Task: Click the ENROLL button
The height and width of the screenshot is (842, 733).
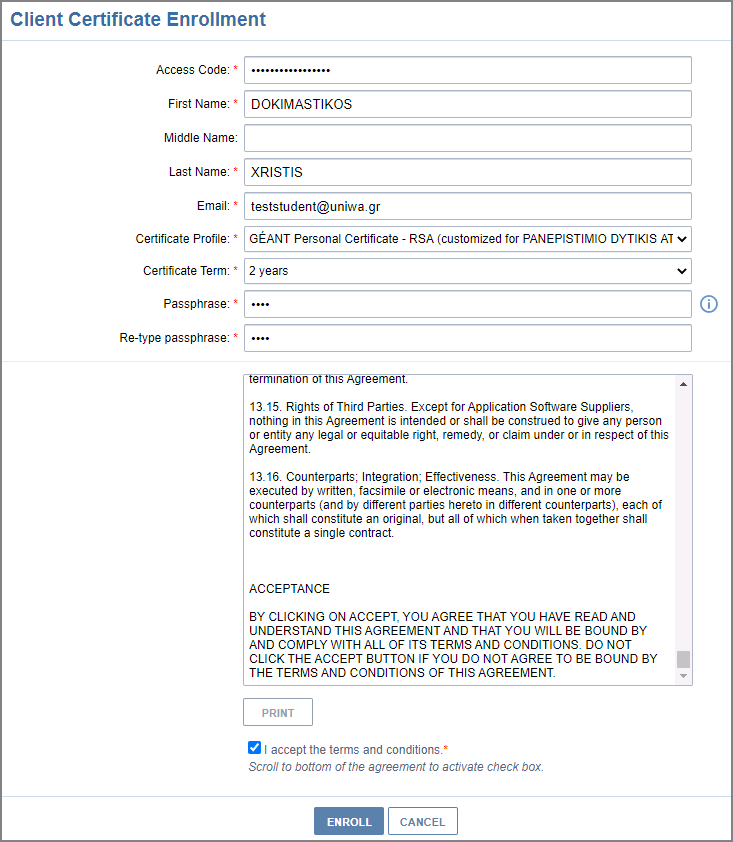Action: (x=349, y=821)
